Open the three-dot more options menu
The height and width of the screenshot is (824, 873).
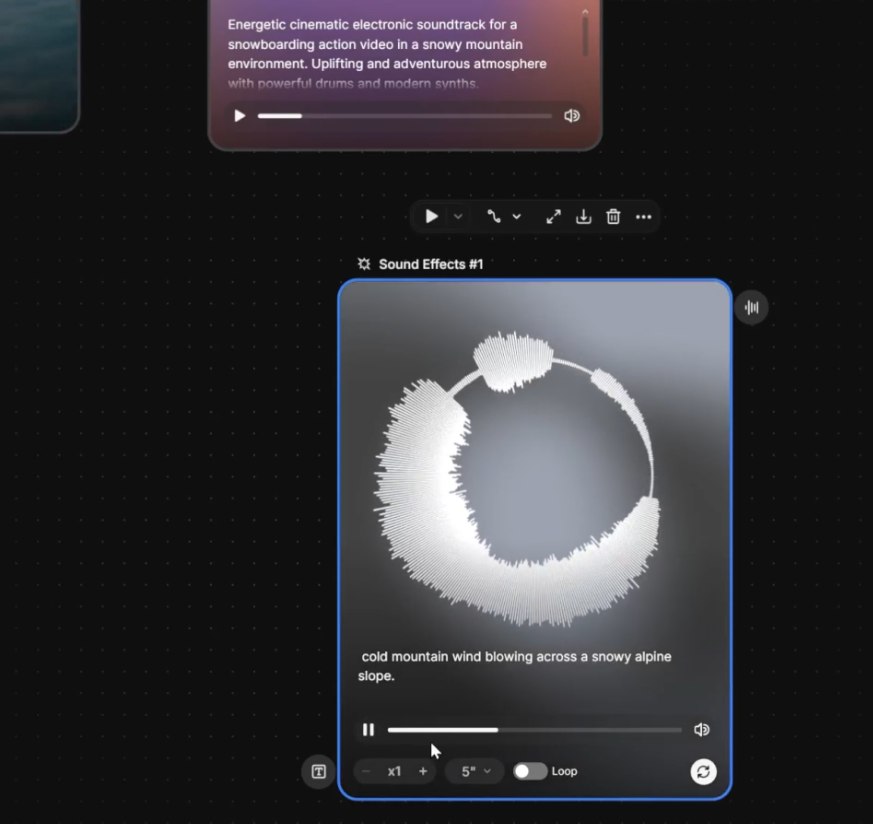(x=643, y=216)
